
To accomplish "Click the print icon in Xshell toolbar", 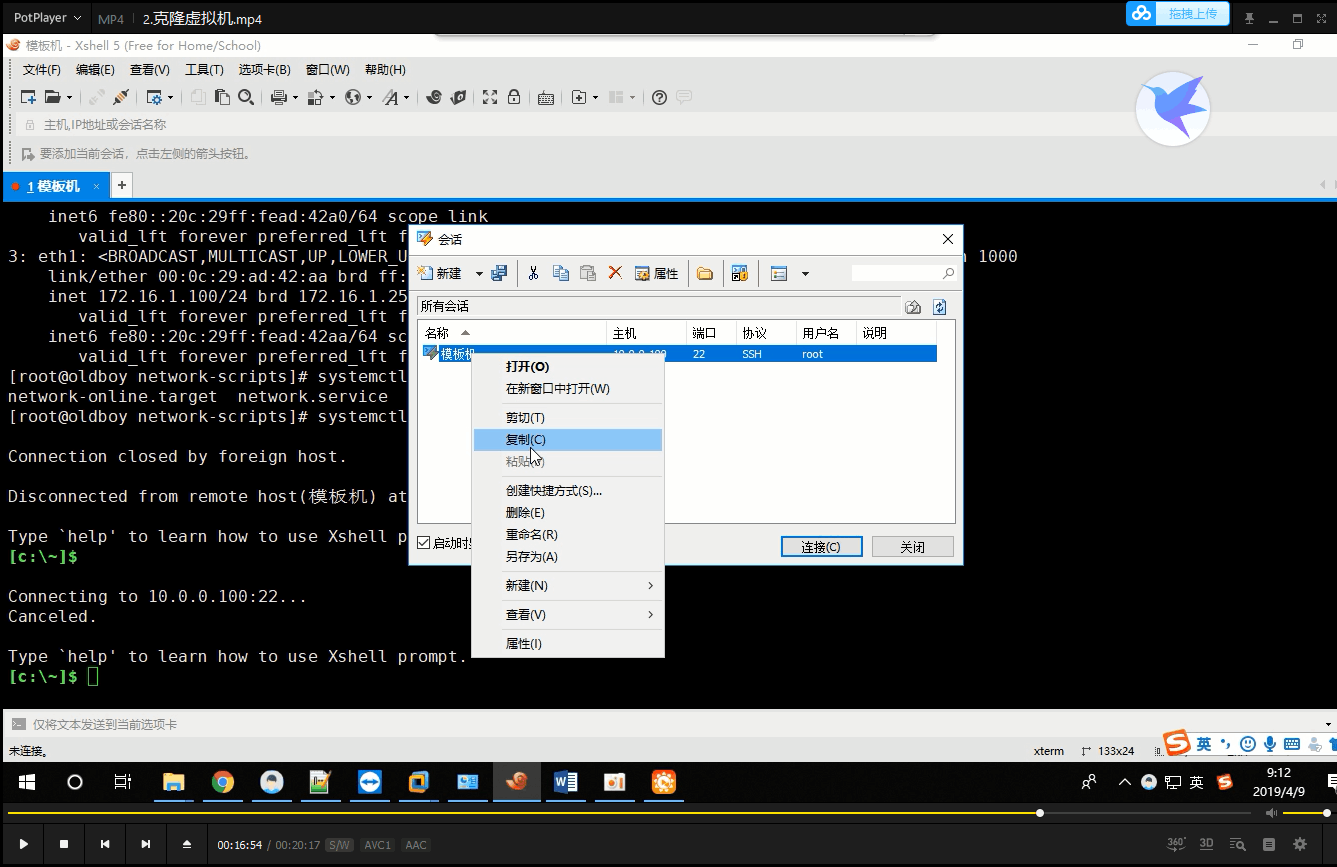I will coord(279,97).
